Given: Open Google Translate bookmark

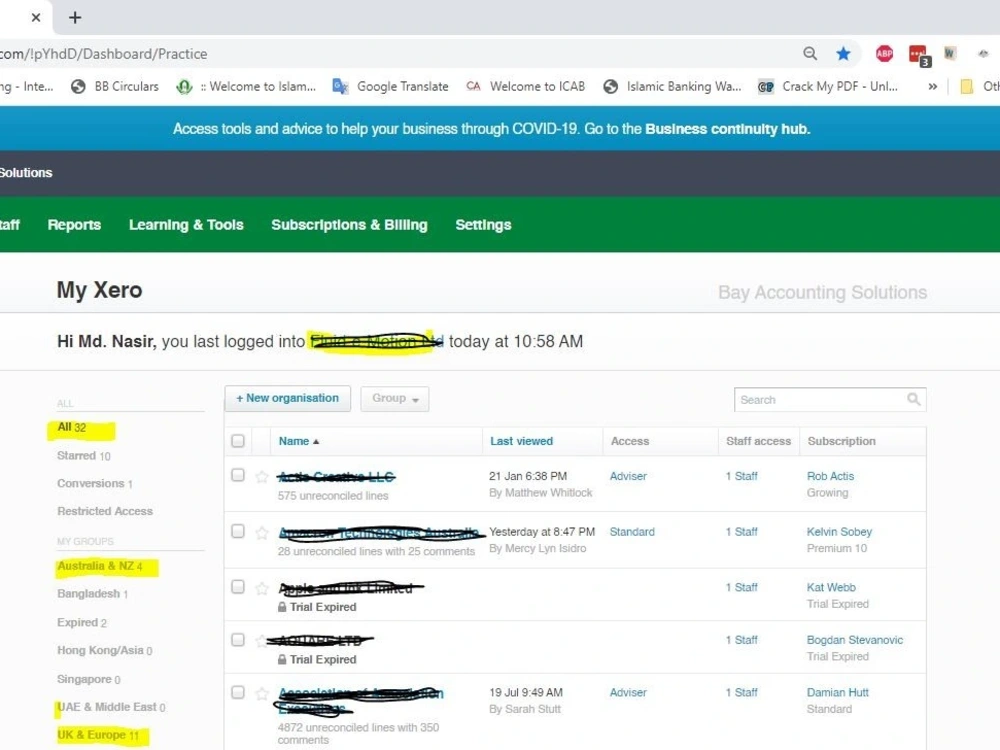Looking at the screenshot, I should [390, 87].
